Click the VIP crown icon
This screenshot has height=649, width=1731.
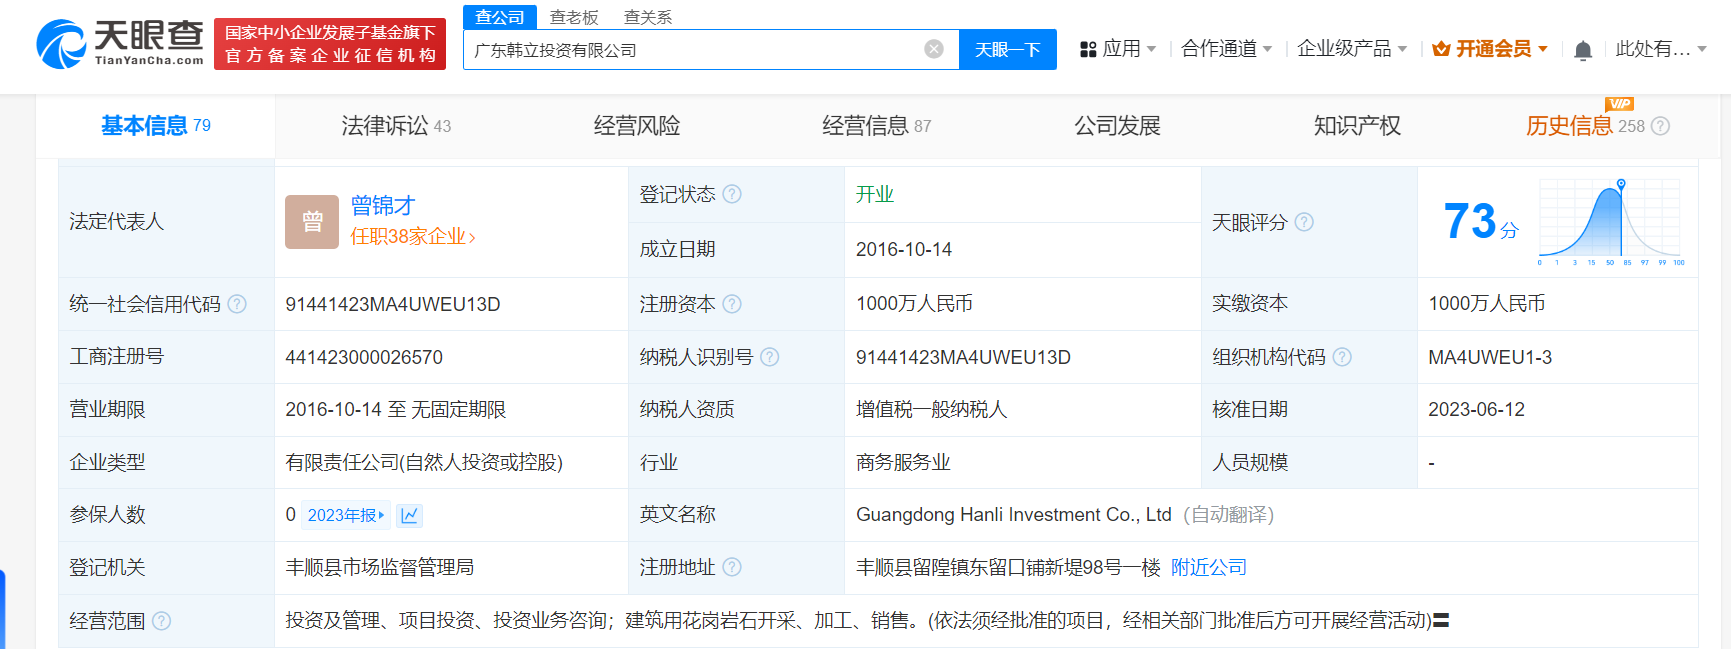coord(1441,49)
